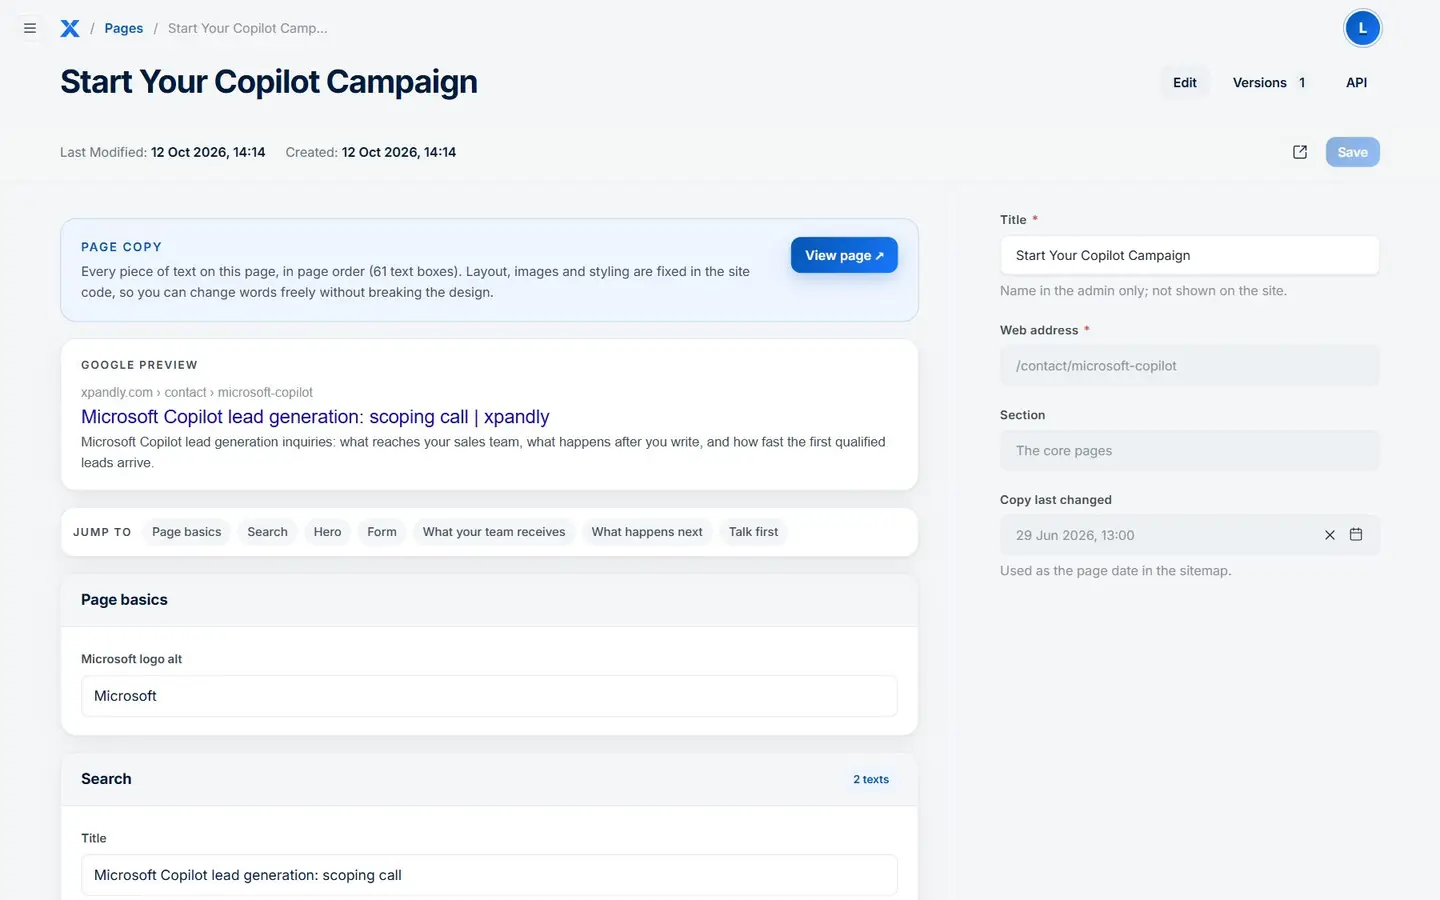
Task: Click the Search section header
Action: [x=489, y=779]
